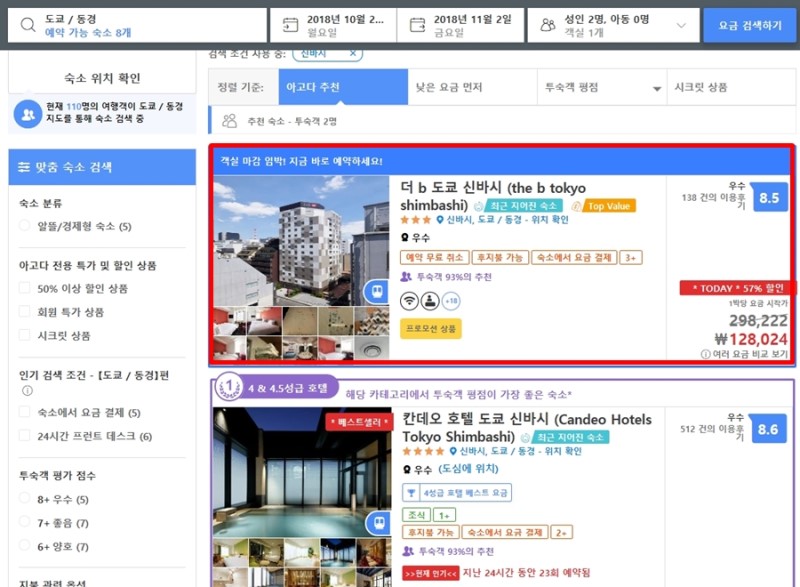This screenshot has height=587, width=800.
Task: Check 숙소에서 요금 결제 (5) filter
Action: click(24, 412)
